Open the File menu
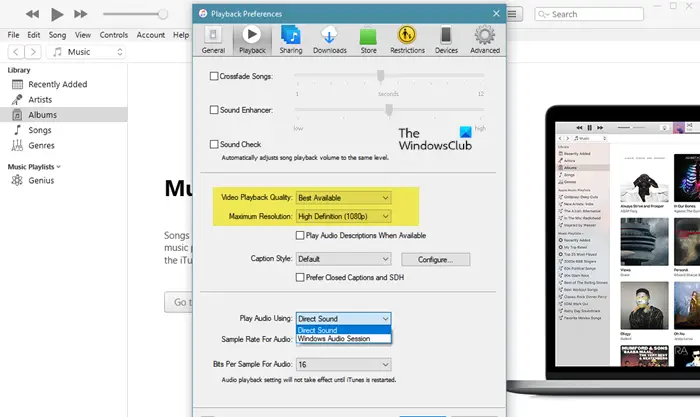 pos(13,35)
